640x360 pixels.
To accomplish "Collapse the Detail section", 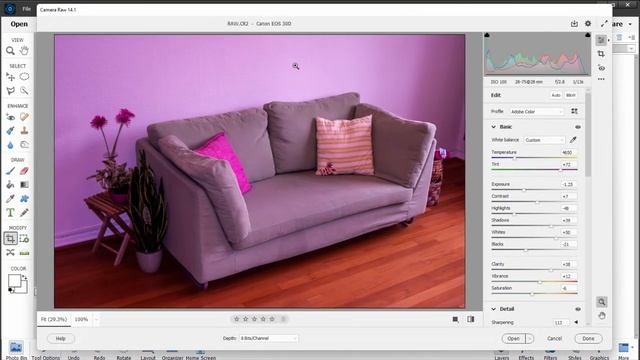I will click(493, 309).
